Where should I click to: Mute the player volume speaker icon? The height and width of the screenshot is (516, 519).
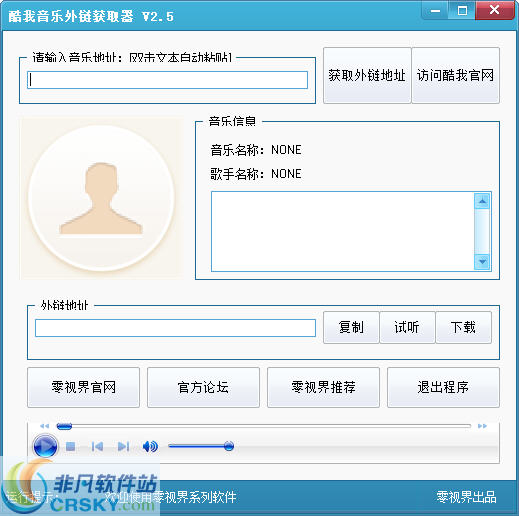click(x=150, y=446)
